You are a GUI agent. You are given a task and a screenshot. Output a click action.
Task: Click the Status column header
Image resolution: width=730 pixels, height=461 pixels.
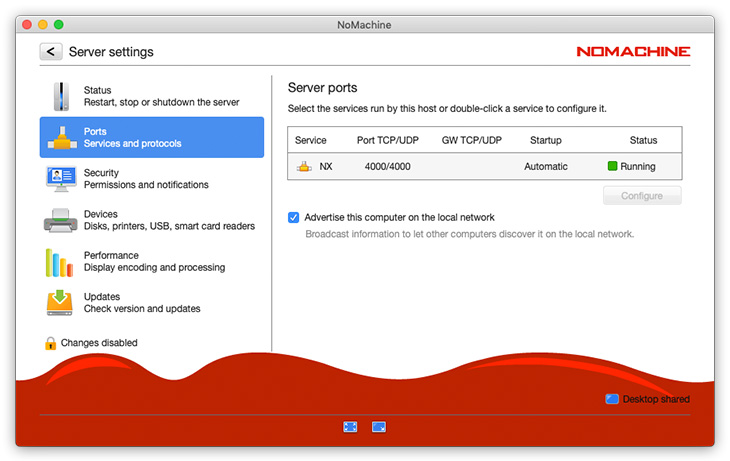coord(643,140)
